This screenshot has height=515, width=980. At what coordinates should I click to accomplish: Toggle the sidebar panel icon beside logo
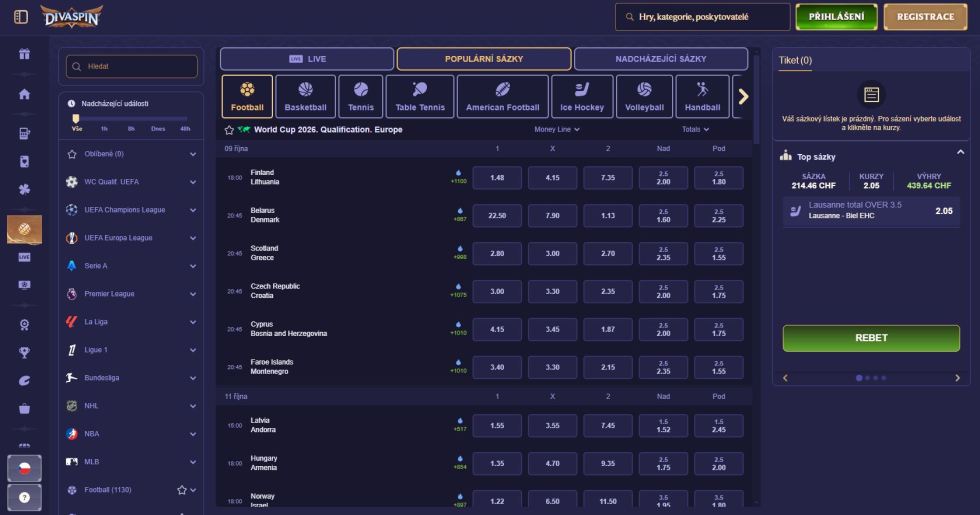[20, 17]
